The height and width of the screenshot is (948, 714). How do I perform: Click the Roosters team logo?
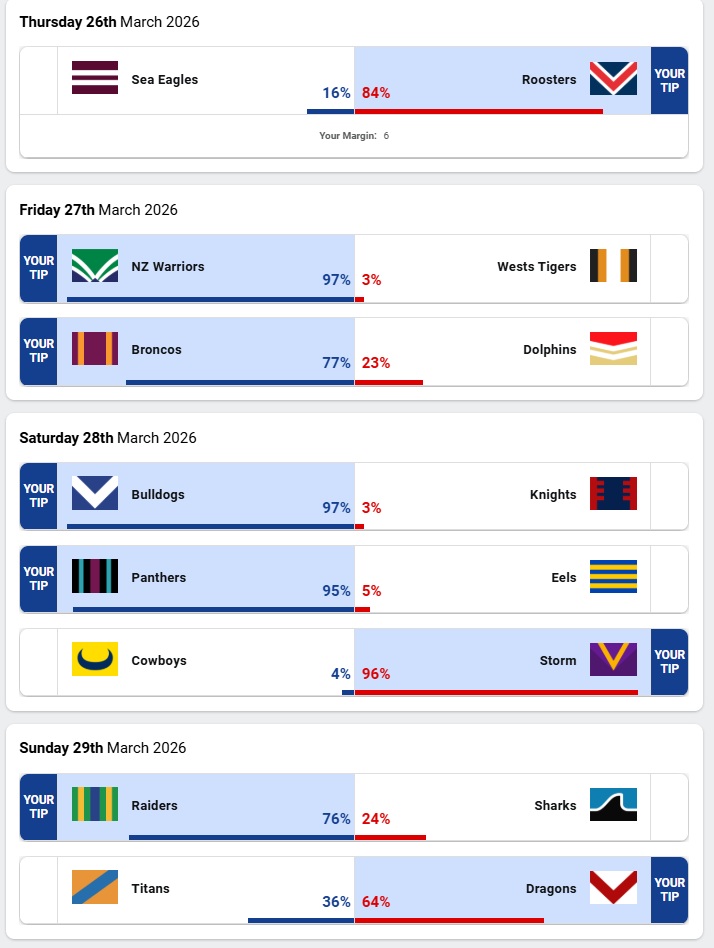[x=613, y=78]
